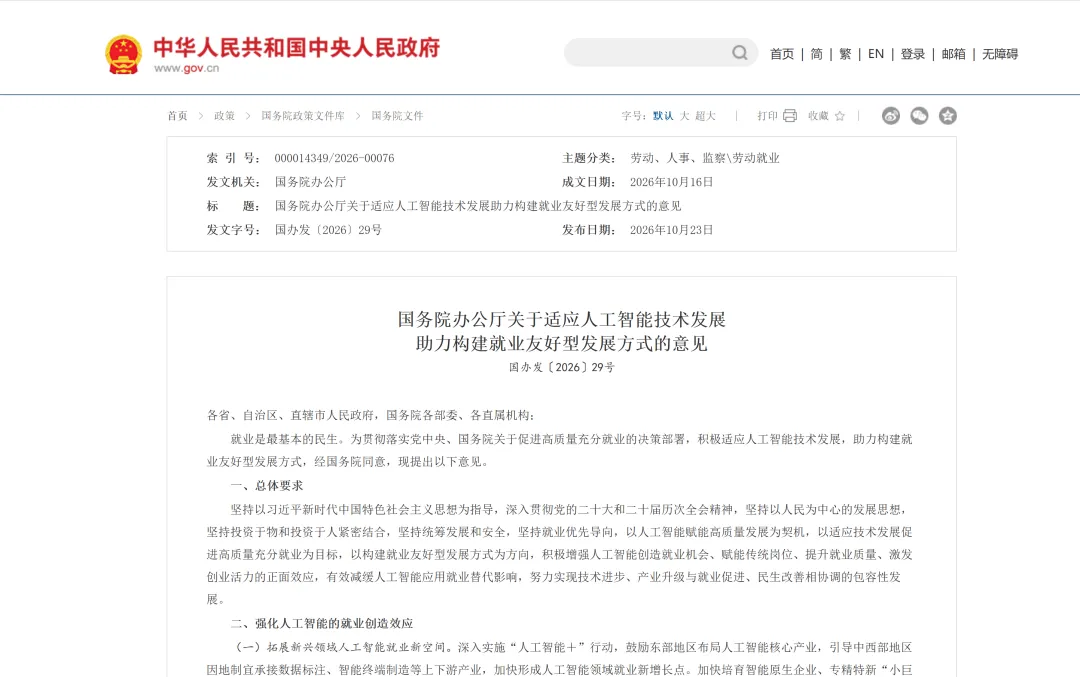Open the 邮箱 mailbox link
The width and height of the screenshot is (1080, 677).
point(953,54)
